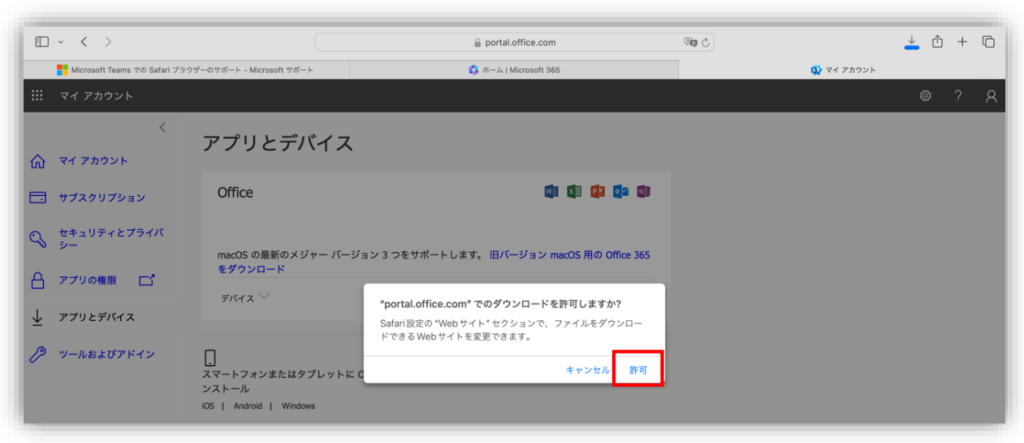Click the download arrow icon in sidebar

tap(37, 318)
